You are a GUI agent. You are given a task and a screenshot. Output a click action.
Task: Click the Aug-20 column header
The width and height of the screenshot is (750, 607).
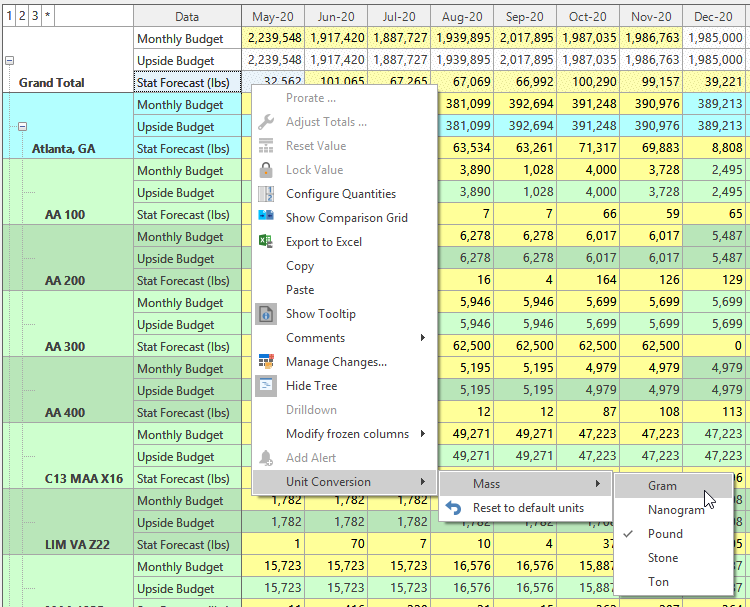(462, 17)
